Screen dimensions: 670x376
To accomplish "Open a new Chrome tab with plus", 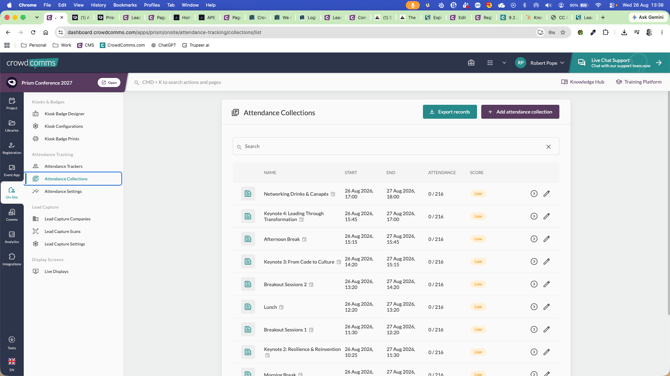I will [x=602, y=18].
